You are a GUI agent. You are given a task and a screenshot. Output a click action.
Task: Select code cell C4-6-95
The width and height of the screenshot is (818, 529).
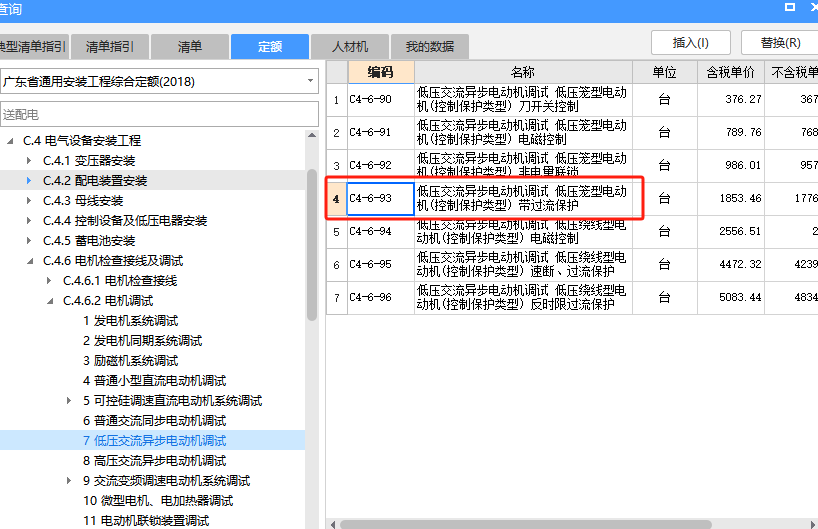pos(381,264)
